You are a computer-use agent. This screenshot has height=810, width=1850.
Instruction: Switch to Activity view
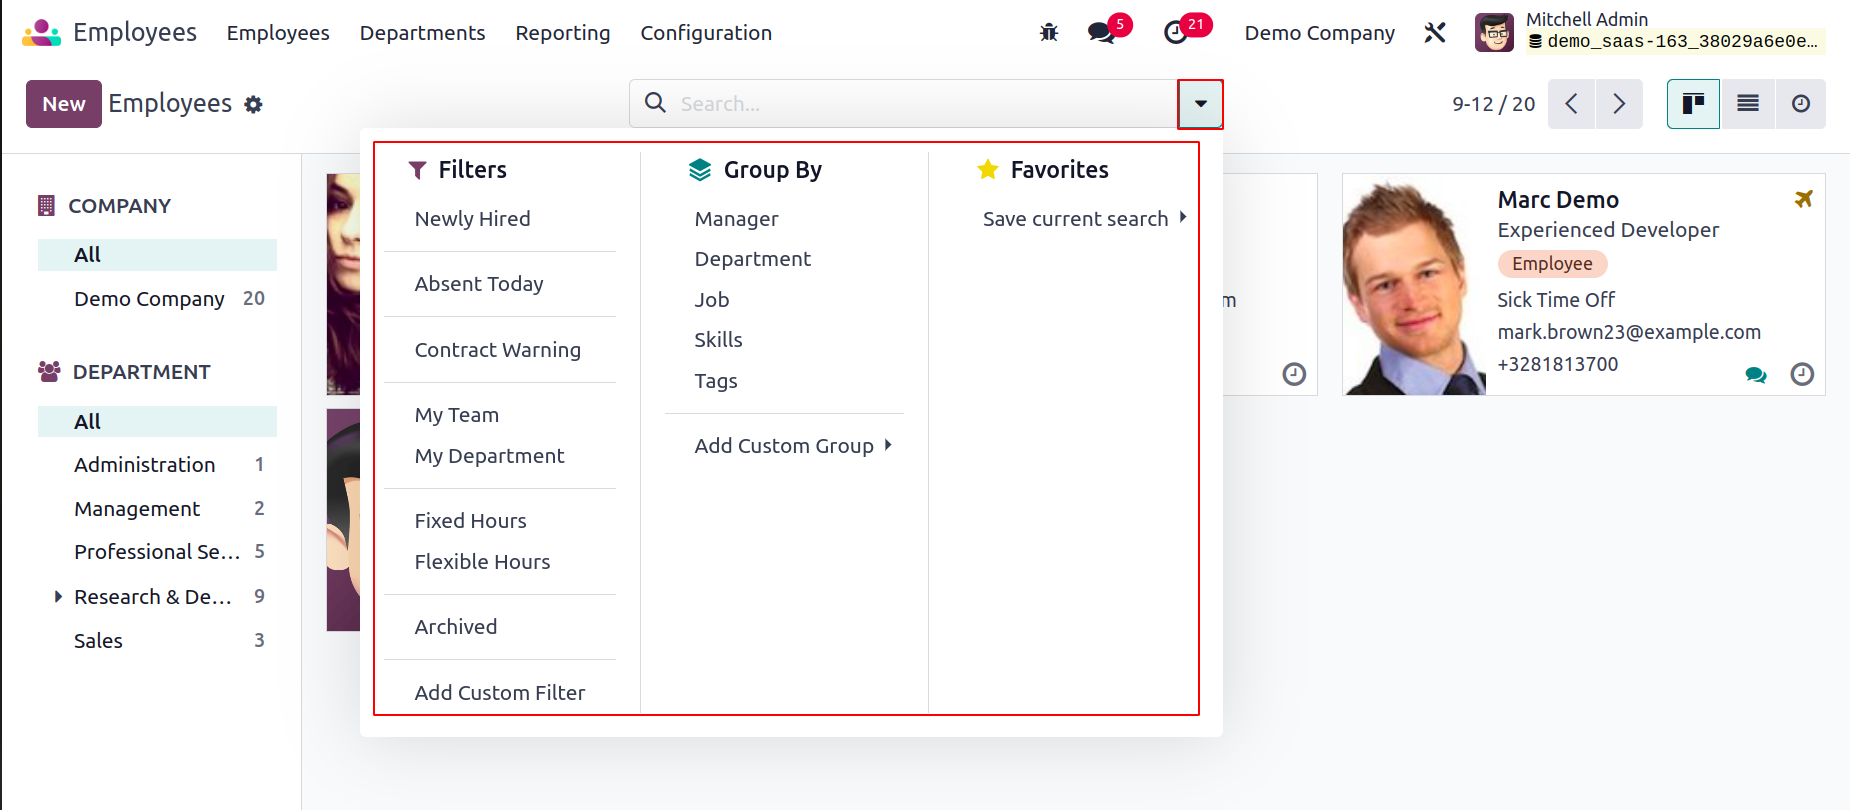point(1801,104)
